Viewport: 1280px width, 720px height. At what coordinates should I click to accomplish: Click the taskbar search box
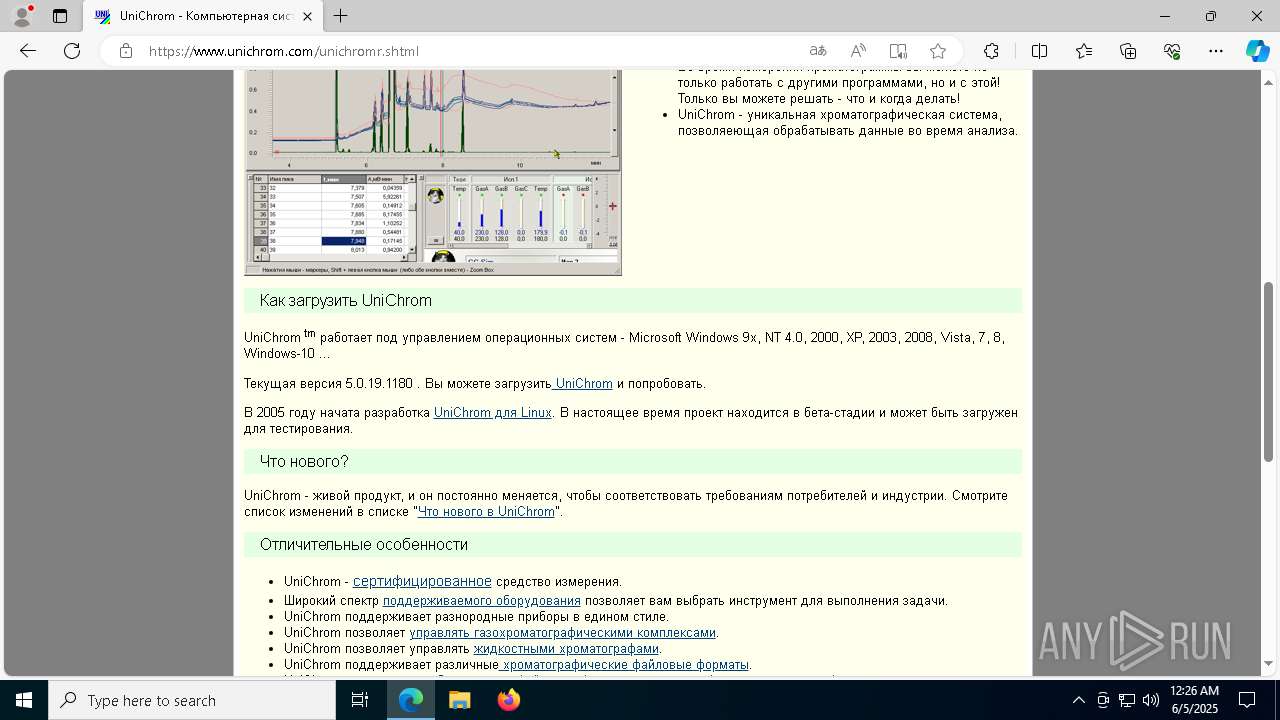[x=192, y=700]
